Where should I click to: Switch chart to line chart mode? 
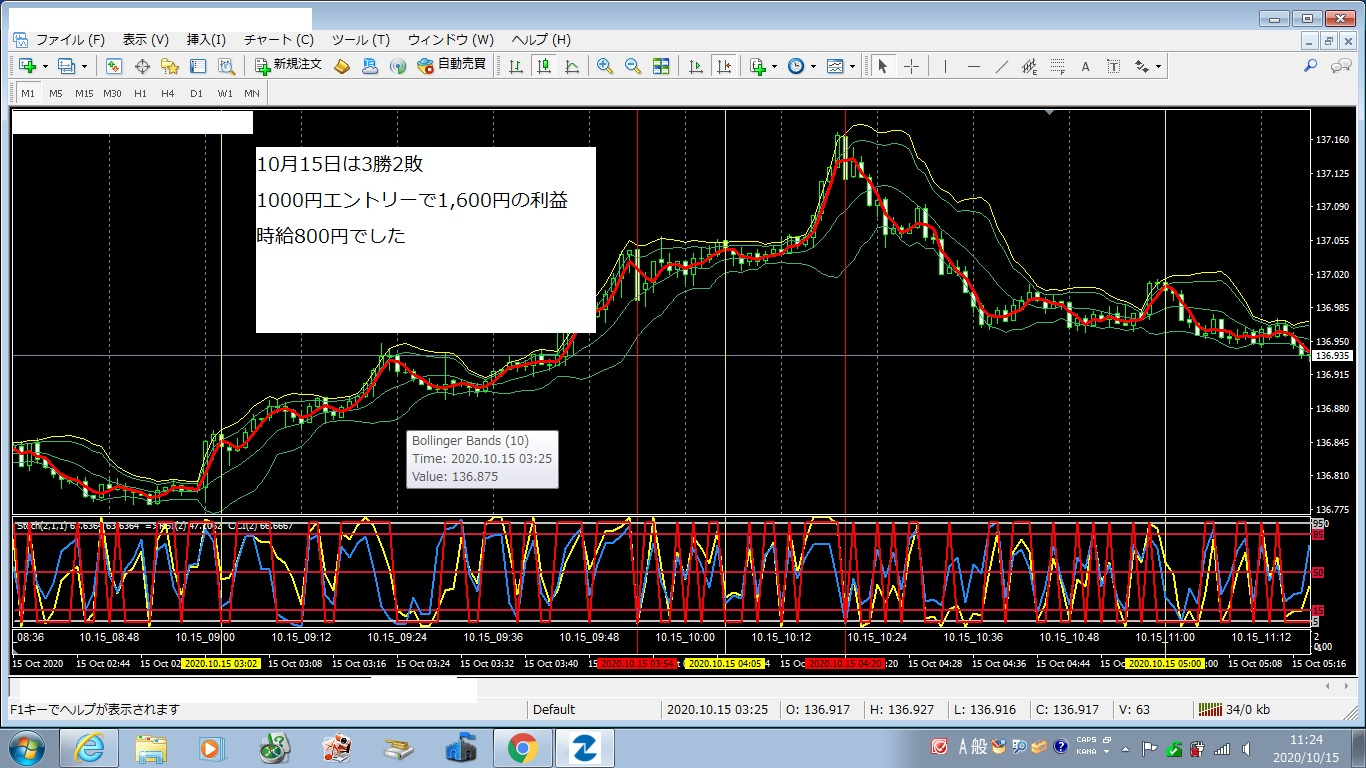(572, 66)
